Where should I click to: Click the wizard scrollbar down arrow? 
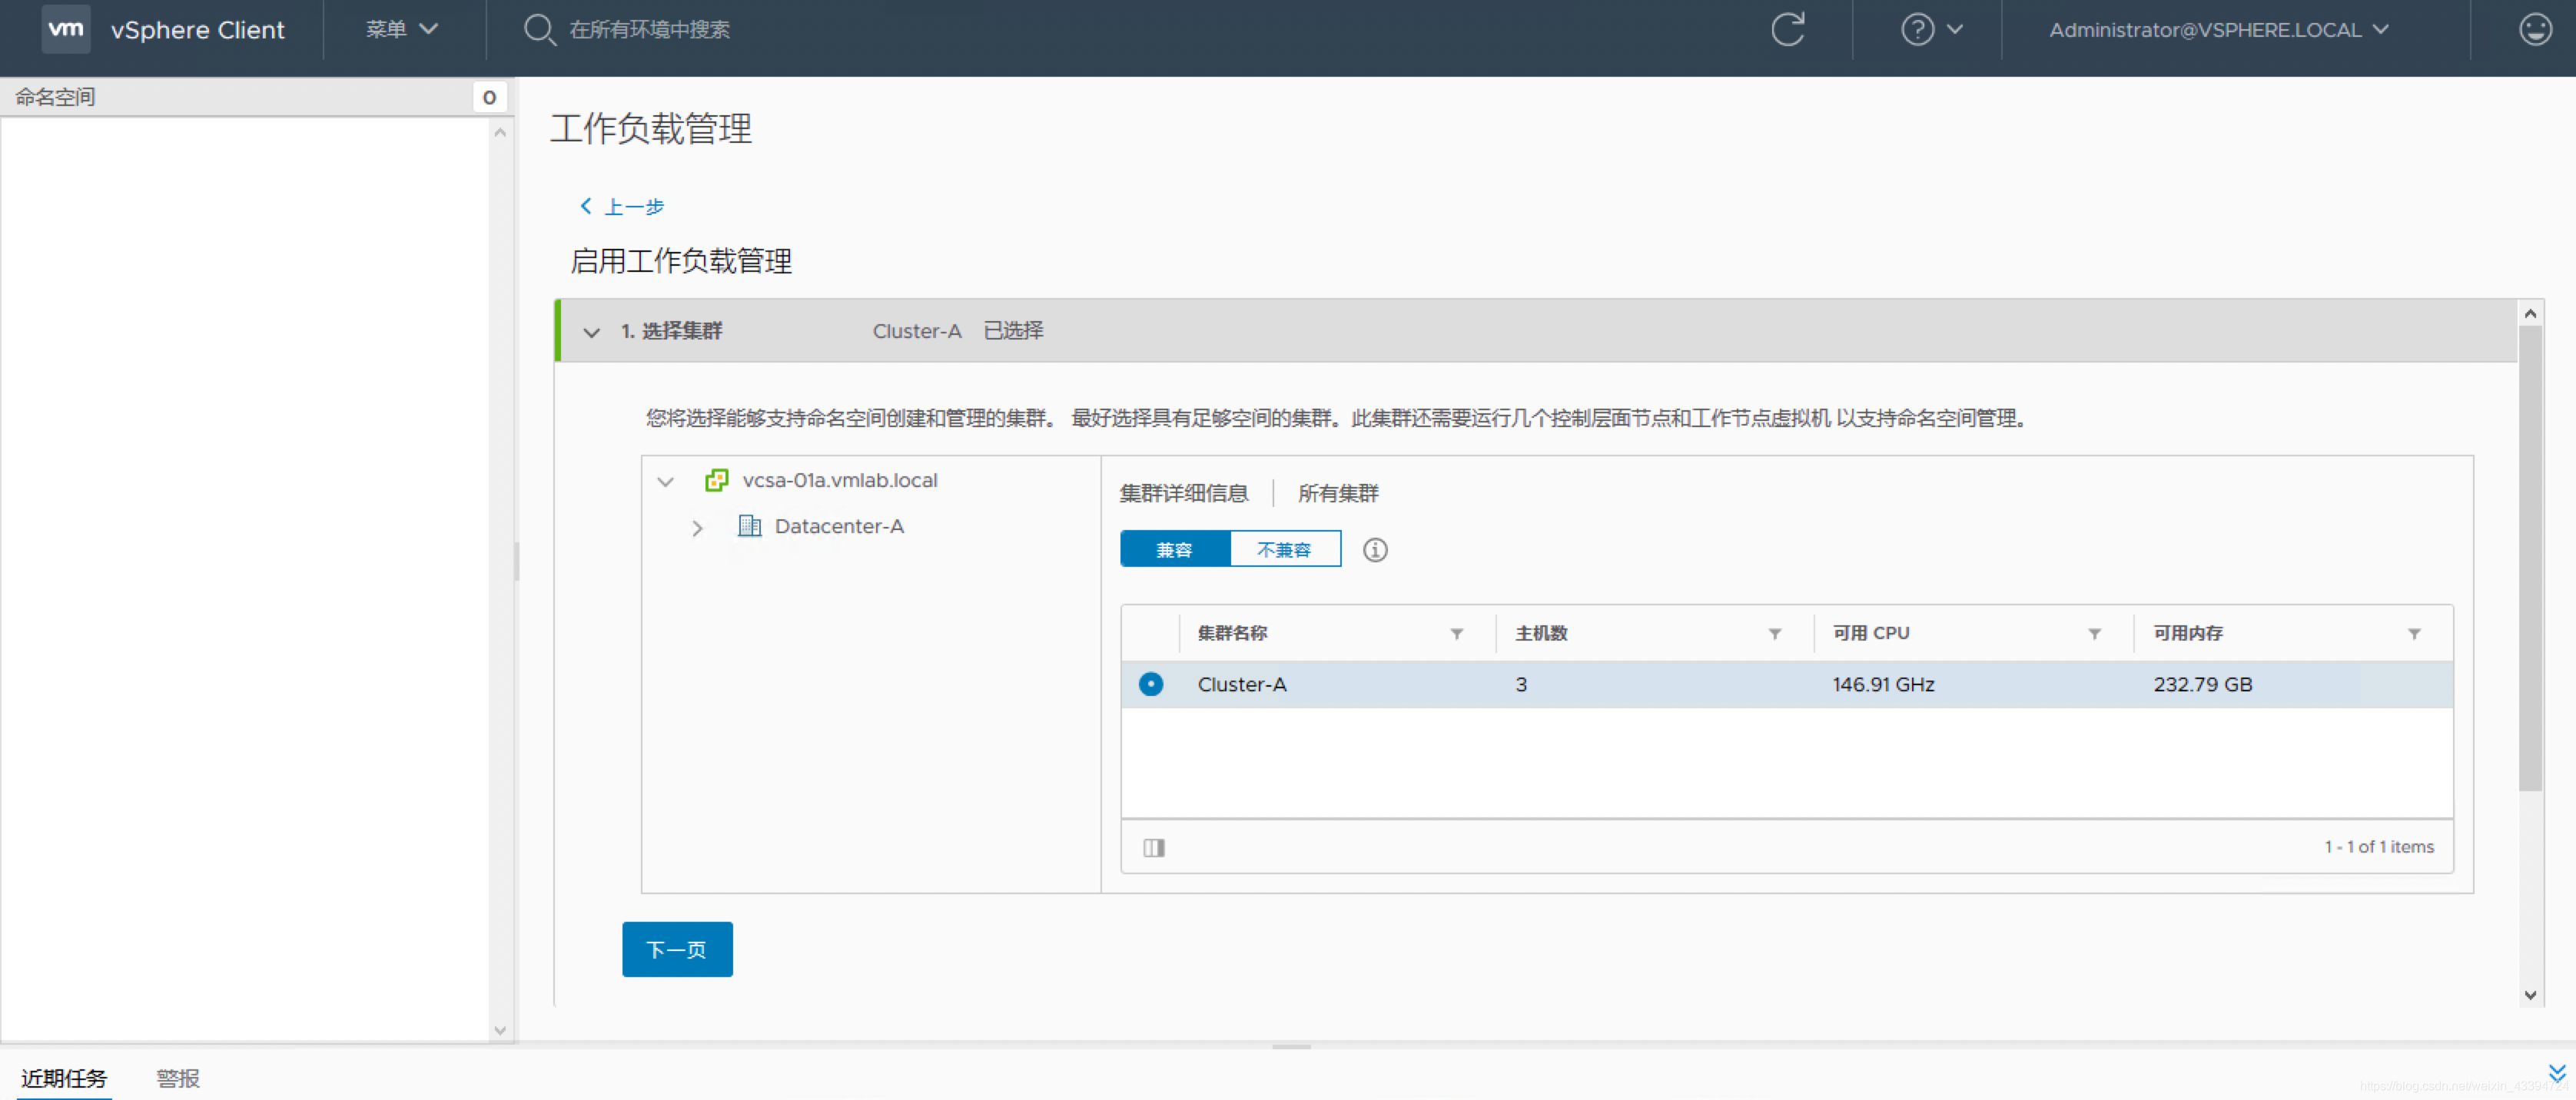pyautogui.click(x=2530, y=995)
